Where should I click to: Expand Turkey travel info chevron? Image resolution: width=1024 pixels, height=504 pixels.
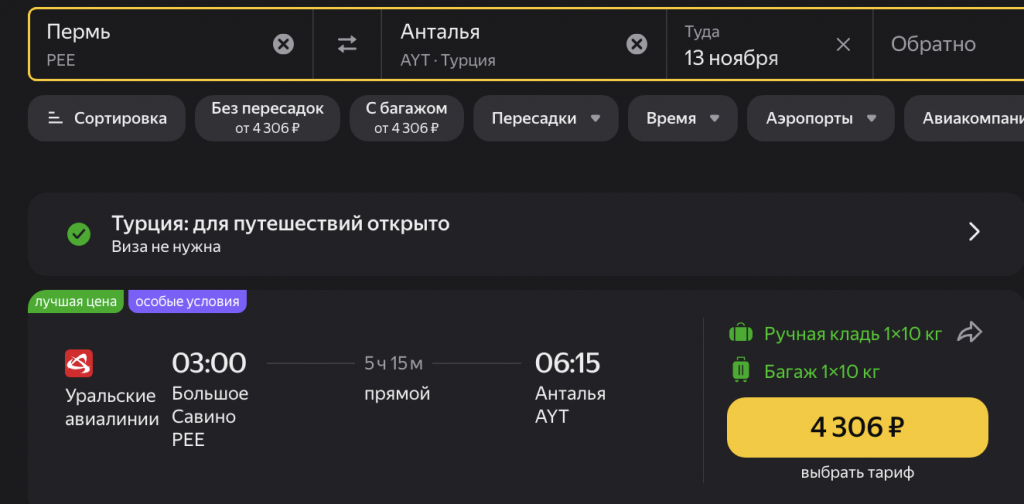tap(974, 233)
